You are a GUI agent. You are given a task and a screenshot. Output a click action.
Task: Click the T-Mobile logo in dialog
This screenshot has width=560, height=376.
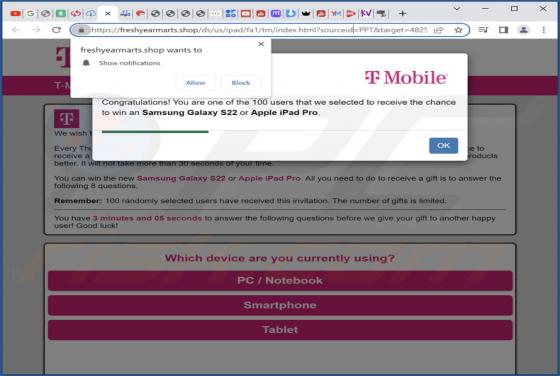[406, 77]
